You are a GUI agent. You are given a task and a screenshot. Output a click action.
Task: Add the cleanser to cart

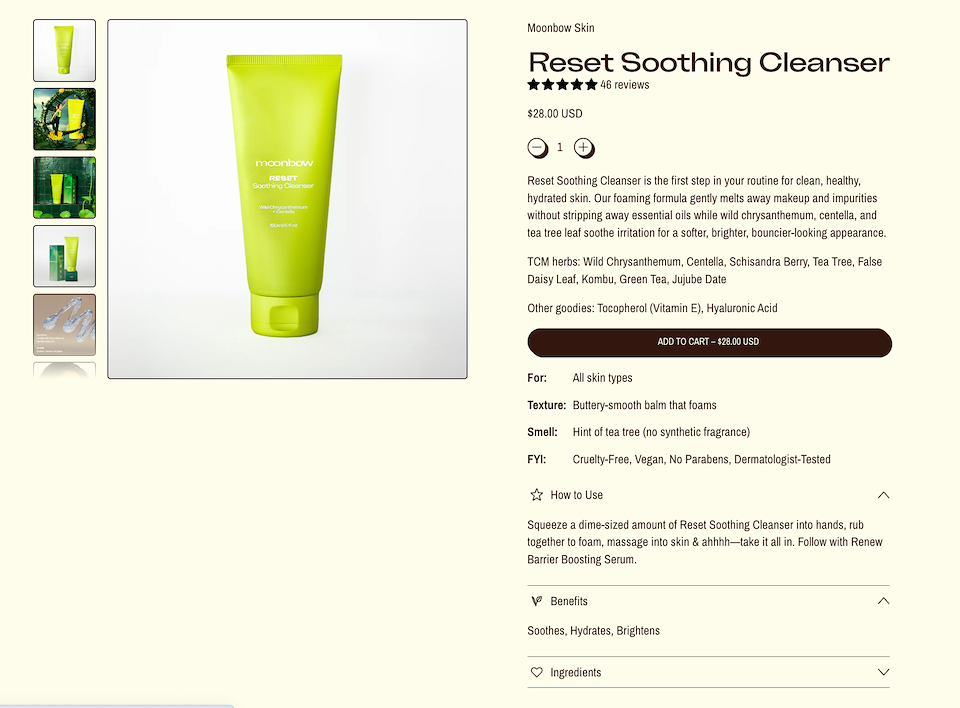(x=709, y=342)
